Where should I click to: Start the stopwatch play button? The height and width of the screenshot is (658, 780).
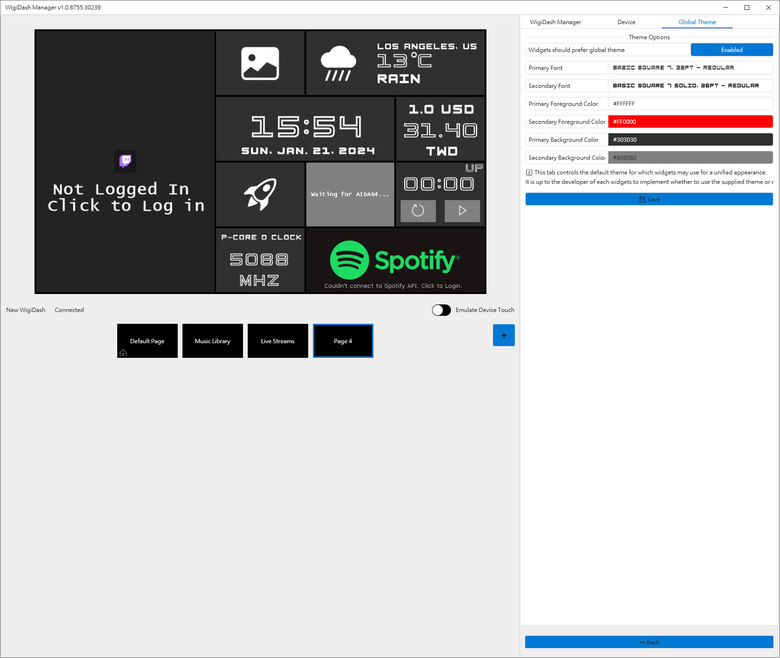point(462,211)
